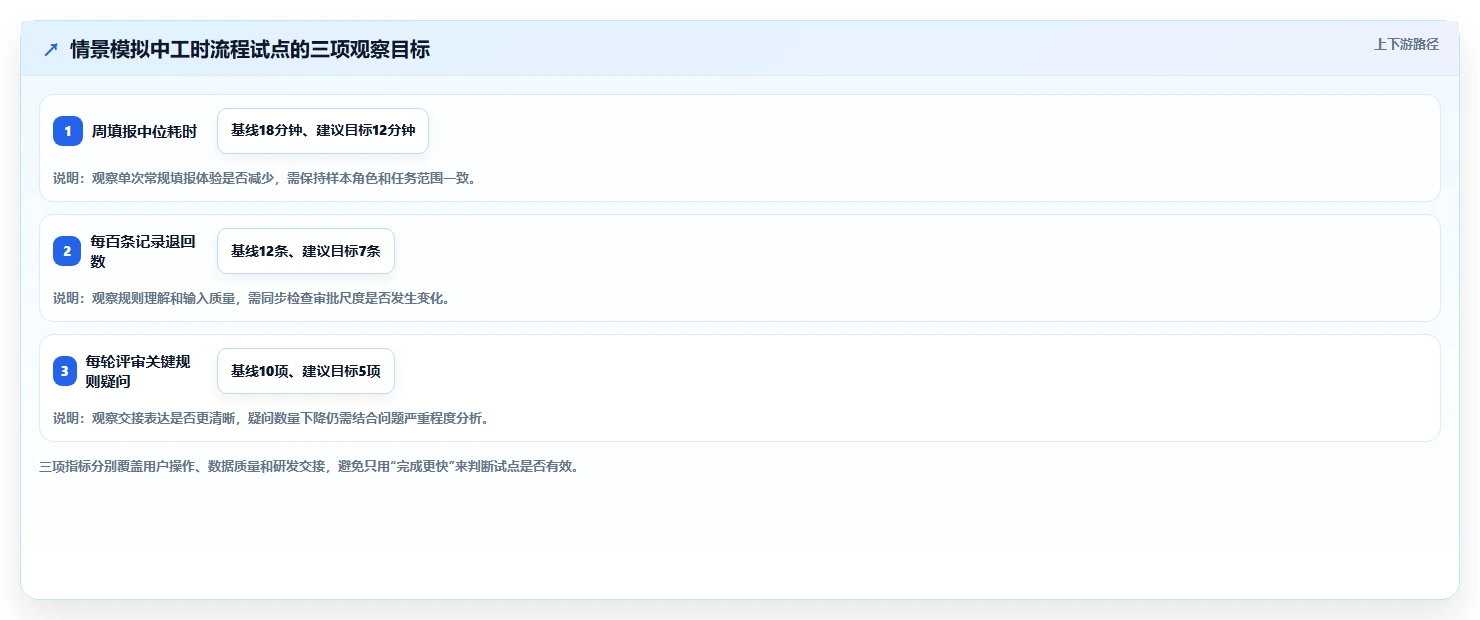Click the description about 交接表达是否更清晰
Image resolution: width=1480 pixels, height=620 pixels.
tap(271, 419)
